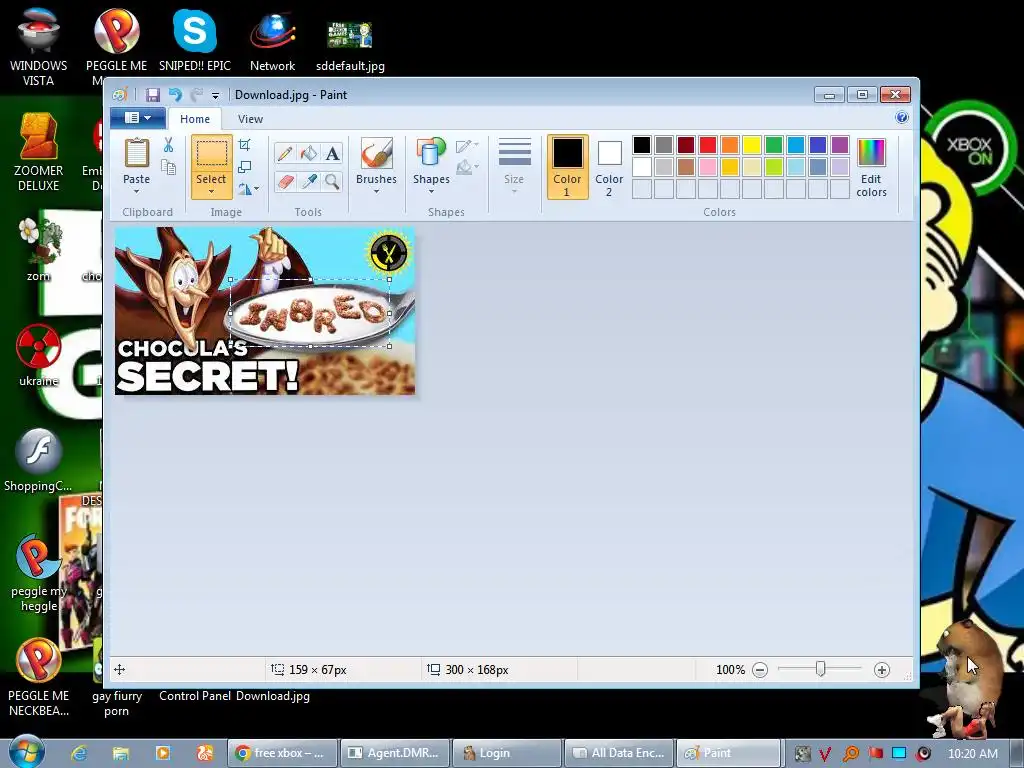Open Skype desktop shortcut
This screenshot has height=768, width=1024.
(x=195, y=40)
